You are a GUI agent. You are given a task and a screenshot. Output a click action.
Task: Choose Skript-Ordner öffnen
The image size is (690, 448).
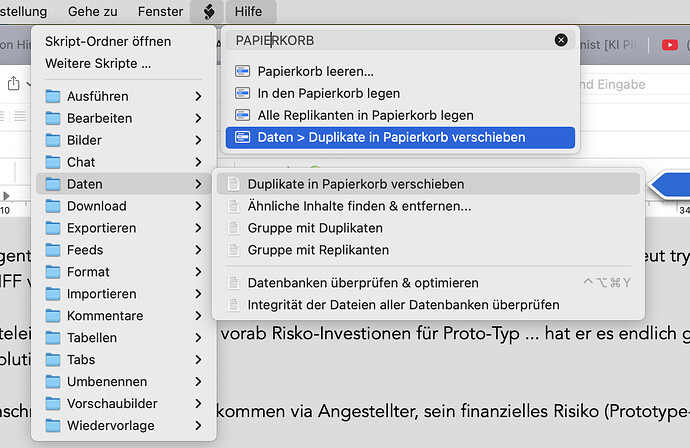click(108, 41)
